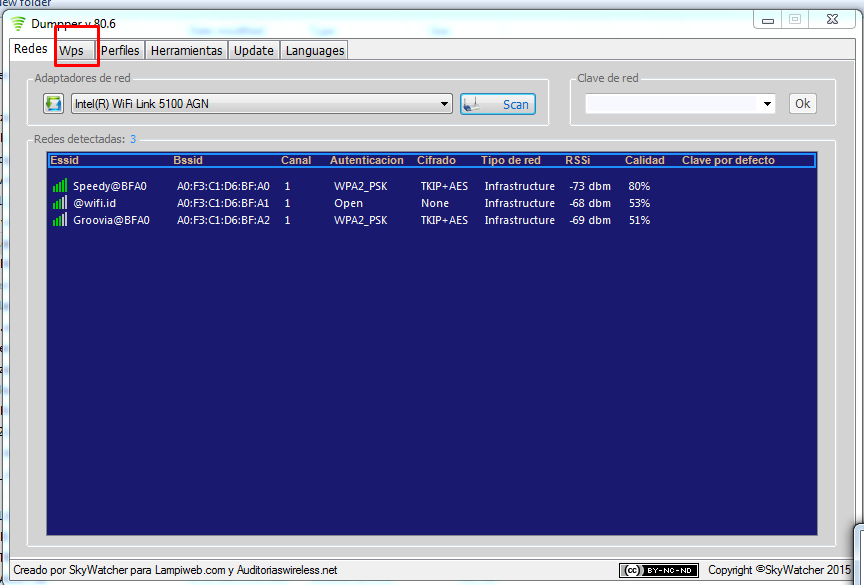The width and height of the screenshot is (864, 585).
Task: Click signal icon of Groovia@BFA0
Action: point(60,220)
